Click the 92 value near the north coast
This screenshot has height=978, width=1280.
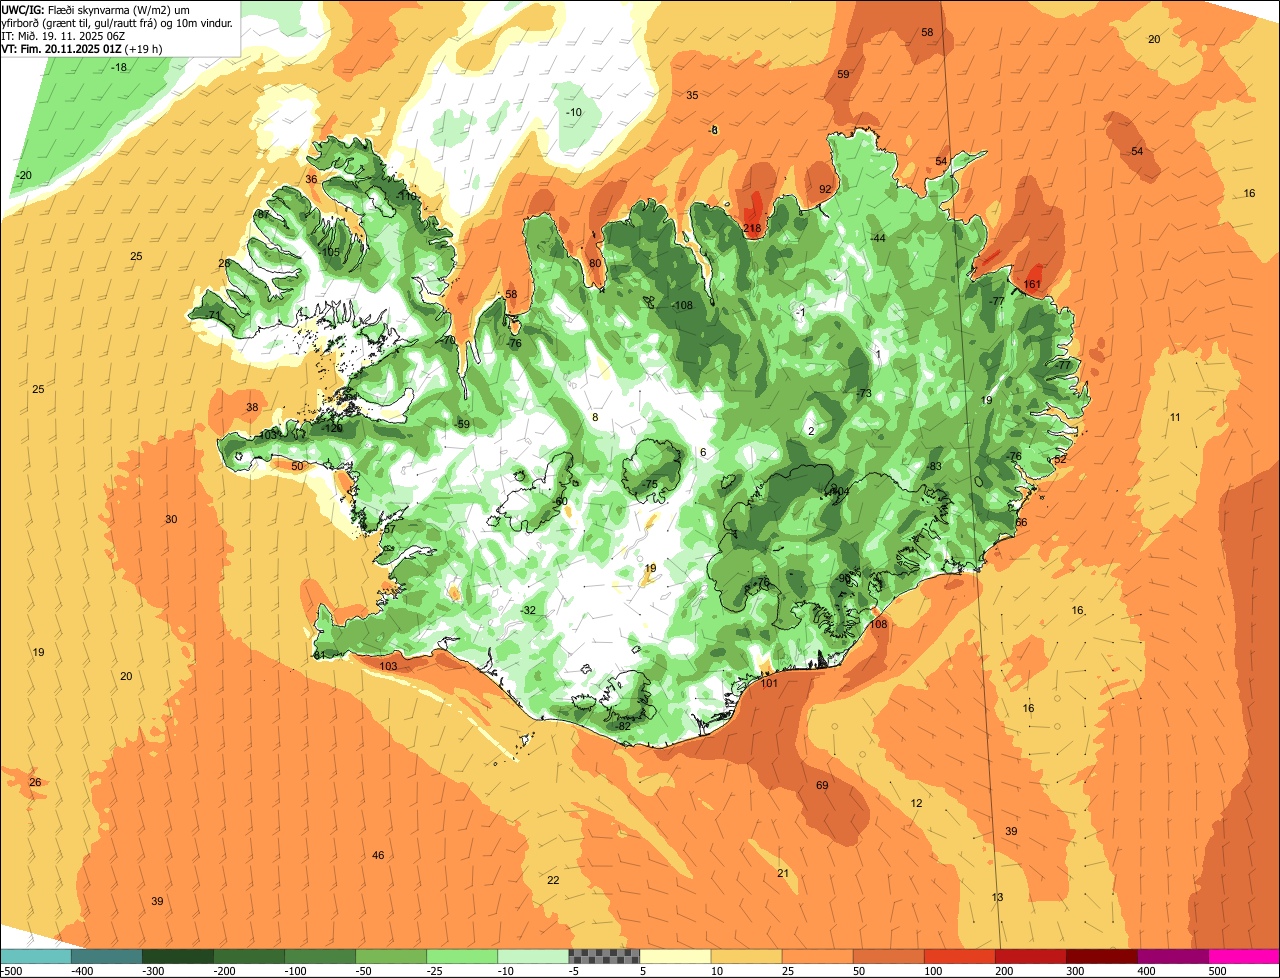pyautogui.click(x=825, y=189)
